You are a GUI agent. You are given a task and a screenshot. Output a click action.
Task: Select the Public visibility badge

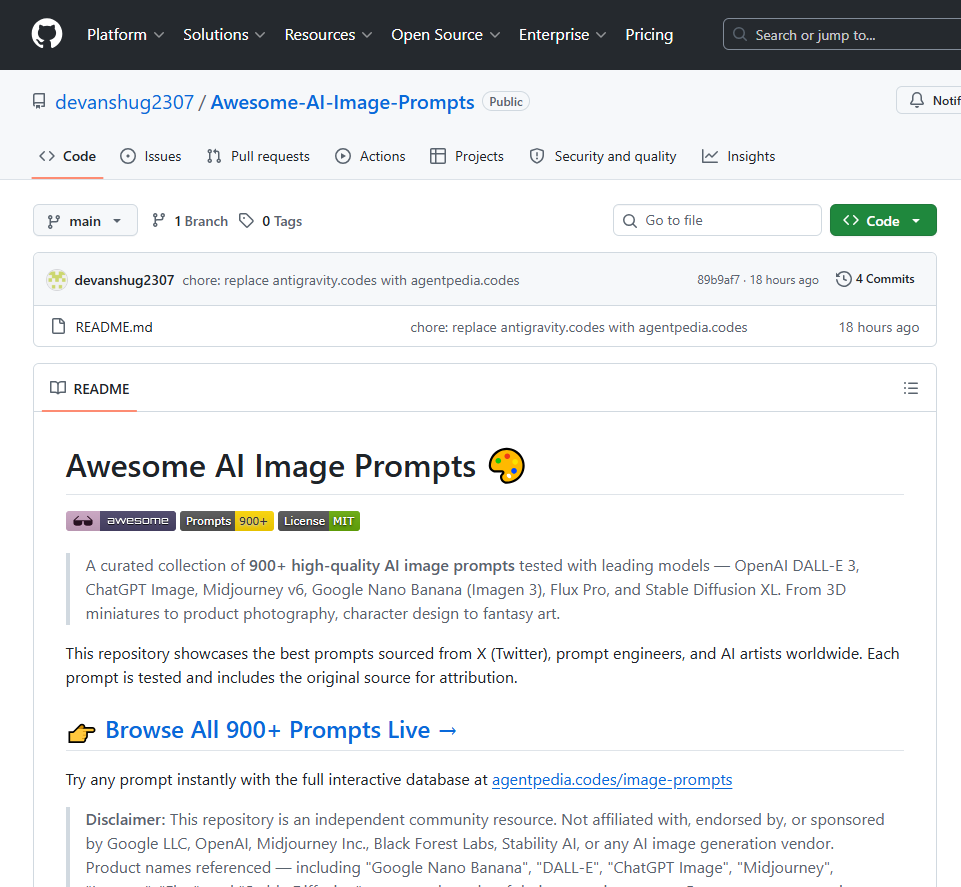pyautogui.click(x=506, y=102)
